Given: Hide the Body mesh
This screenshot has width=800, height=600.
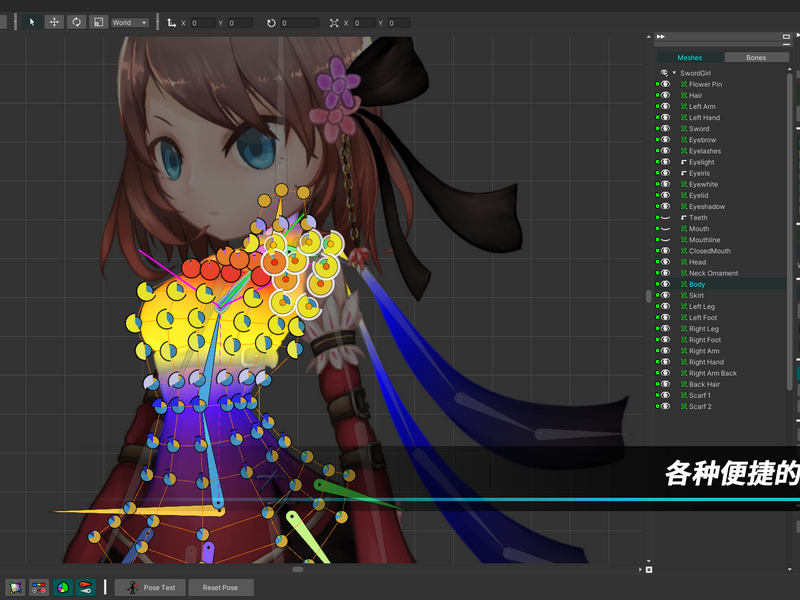Looking at the screenshot, I should 665,284.
